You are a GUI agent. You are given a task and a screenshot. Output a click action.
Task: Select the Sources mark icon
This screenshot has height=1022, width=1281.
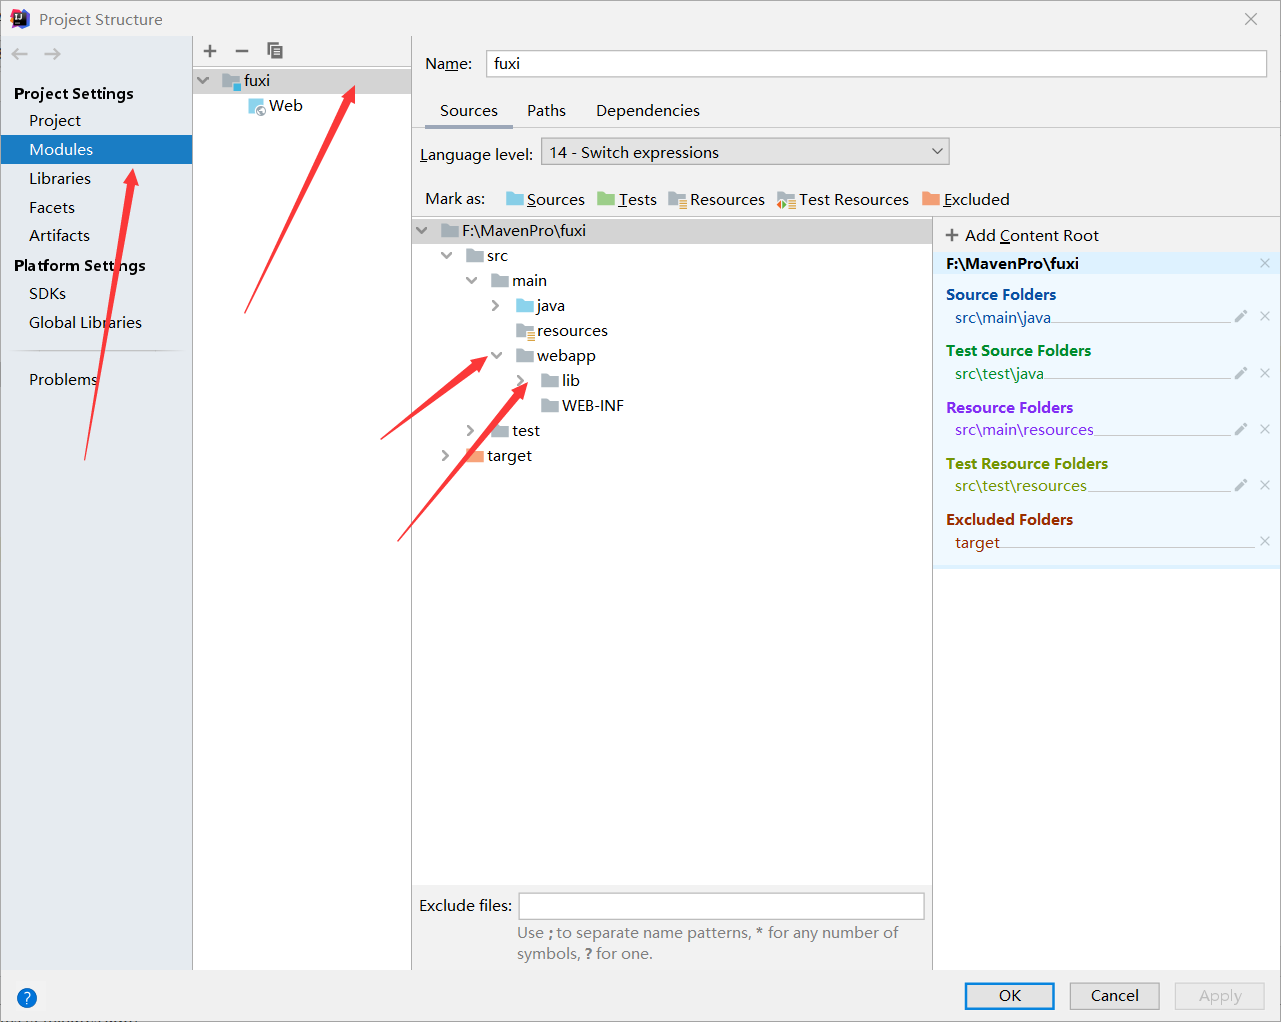514,198
